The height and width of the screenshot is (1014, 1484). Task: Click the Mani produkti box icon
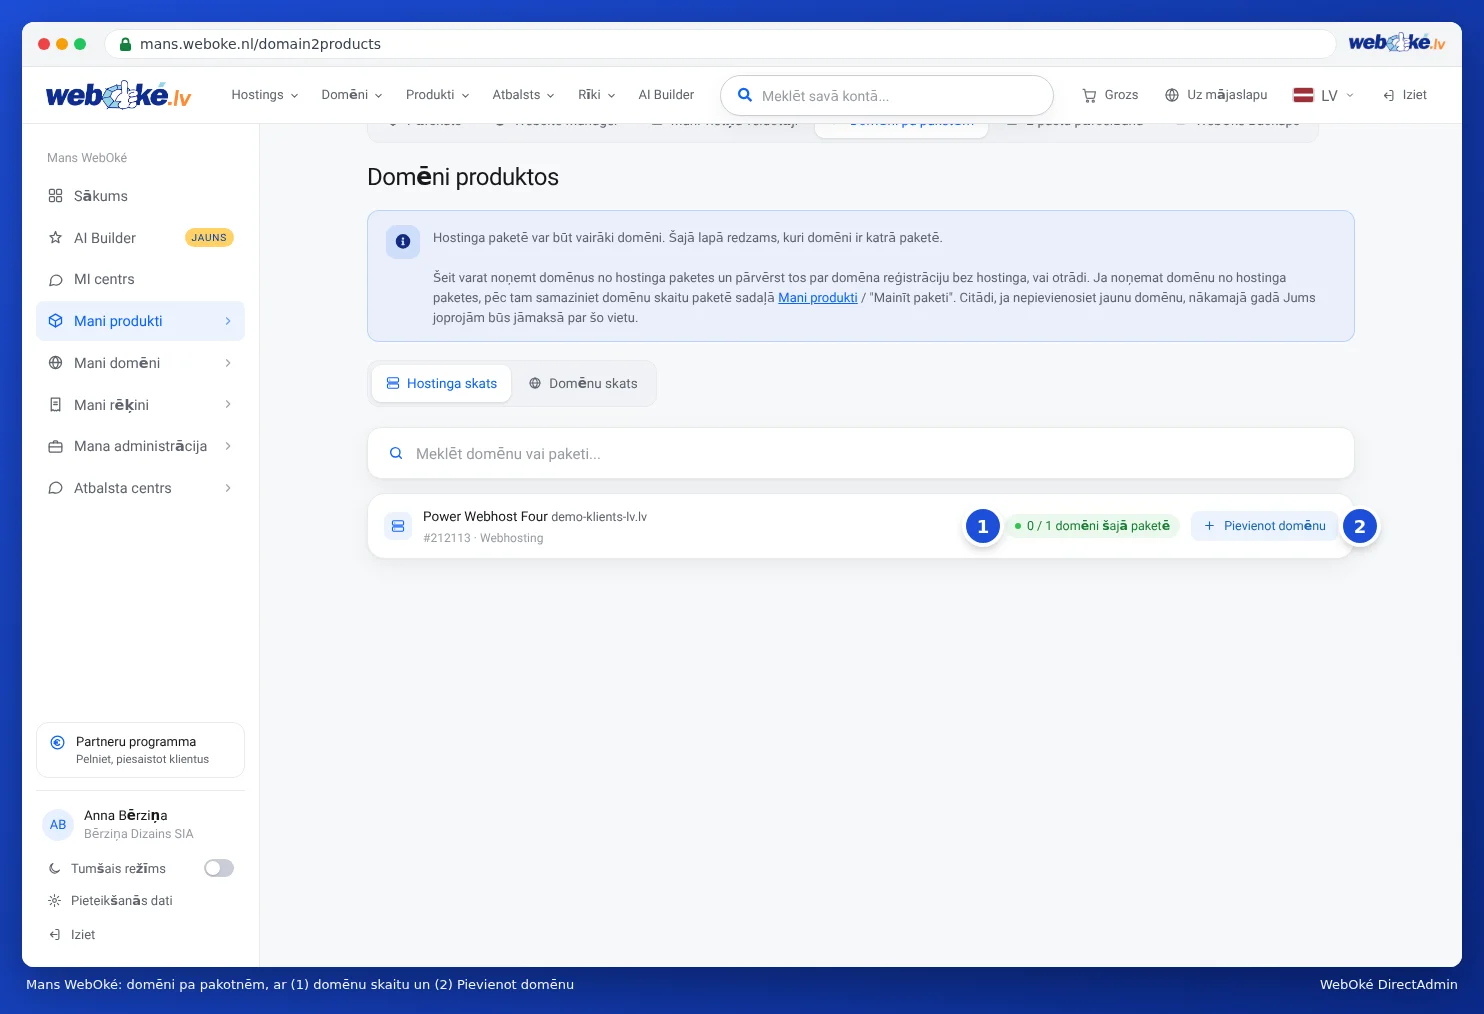coord(55,321)
